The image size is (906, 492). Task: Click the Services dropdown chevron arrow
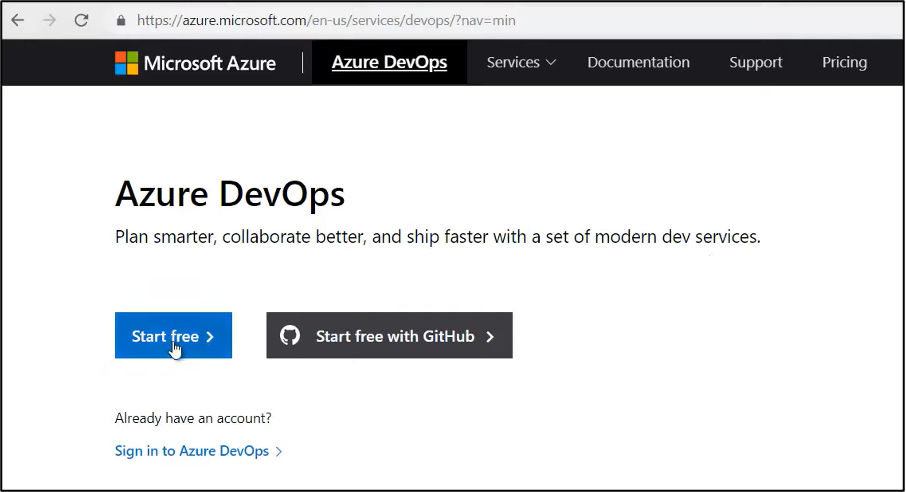point(551,62)
